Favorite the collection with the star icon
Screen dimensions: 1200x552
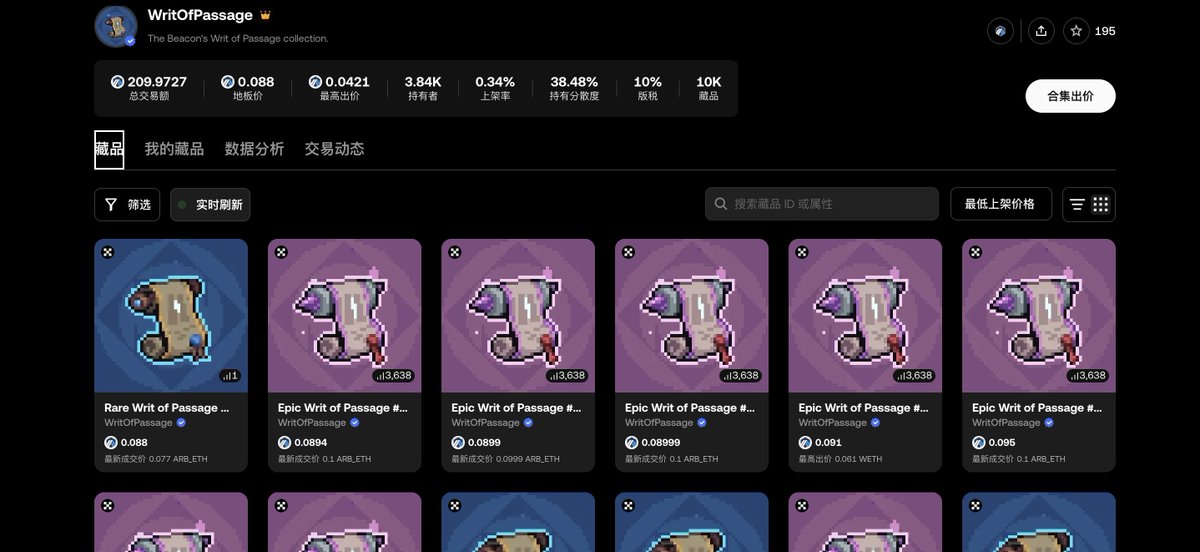coord(1076,31)
